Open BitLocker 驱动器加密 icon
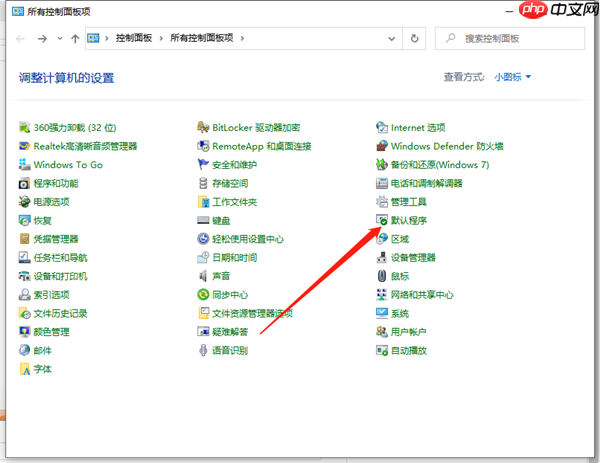 [203, 127]
